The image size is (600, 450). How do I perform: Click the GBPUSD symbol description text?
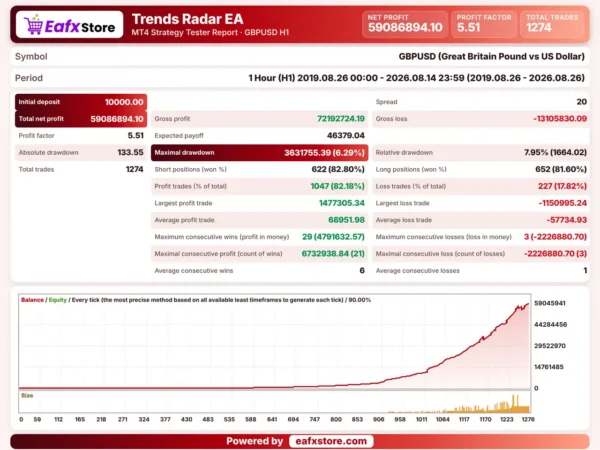(491, 56)
